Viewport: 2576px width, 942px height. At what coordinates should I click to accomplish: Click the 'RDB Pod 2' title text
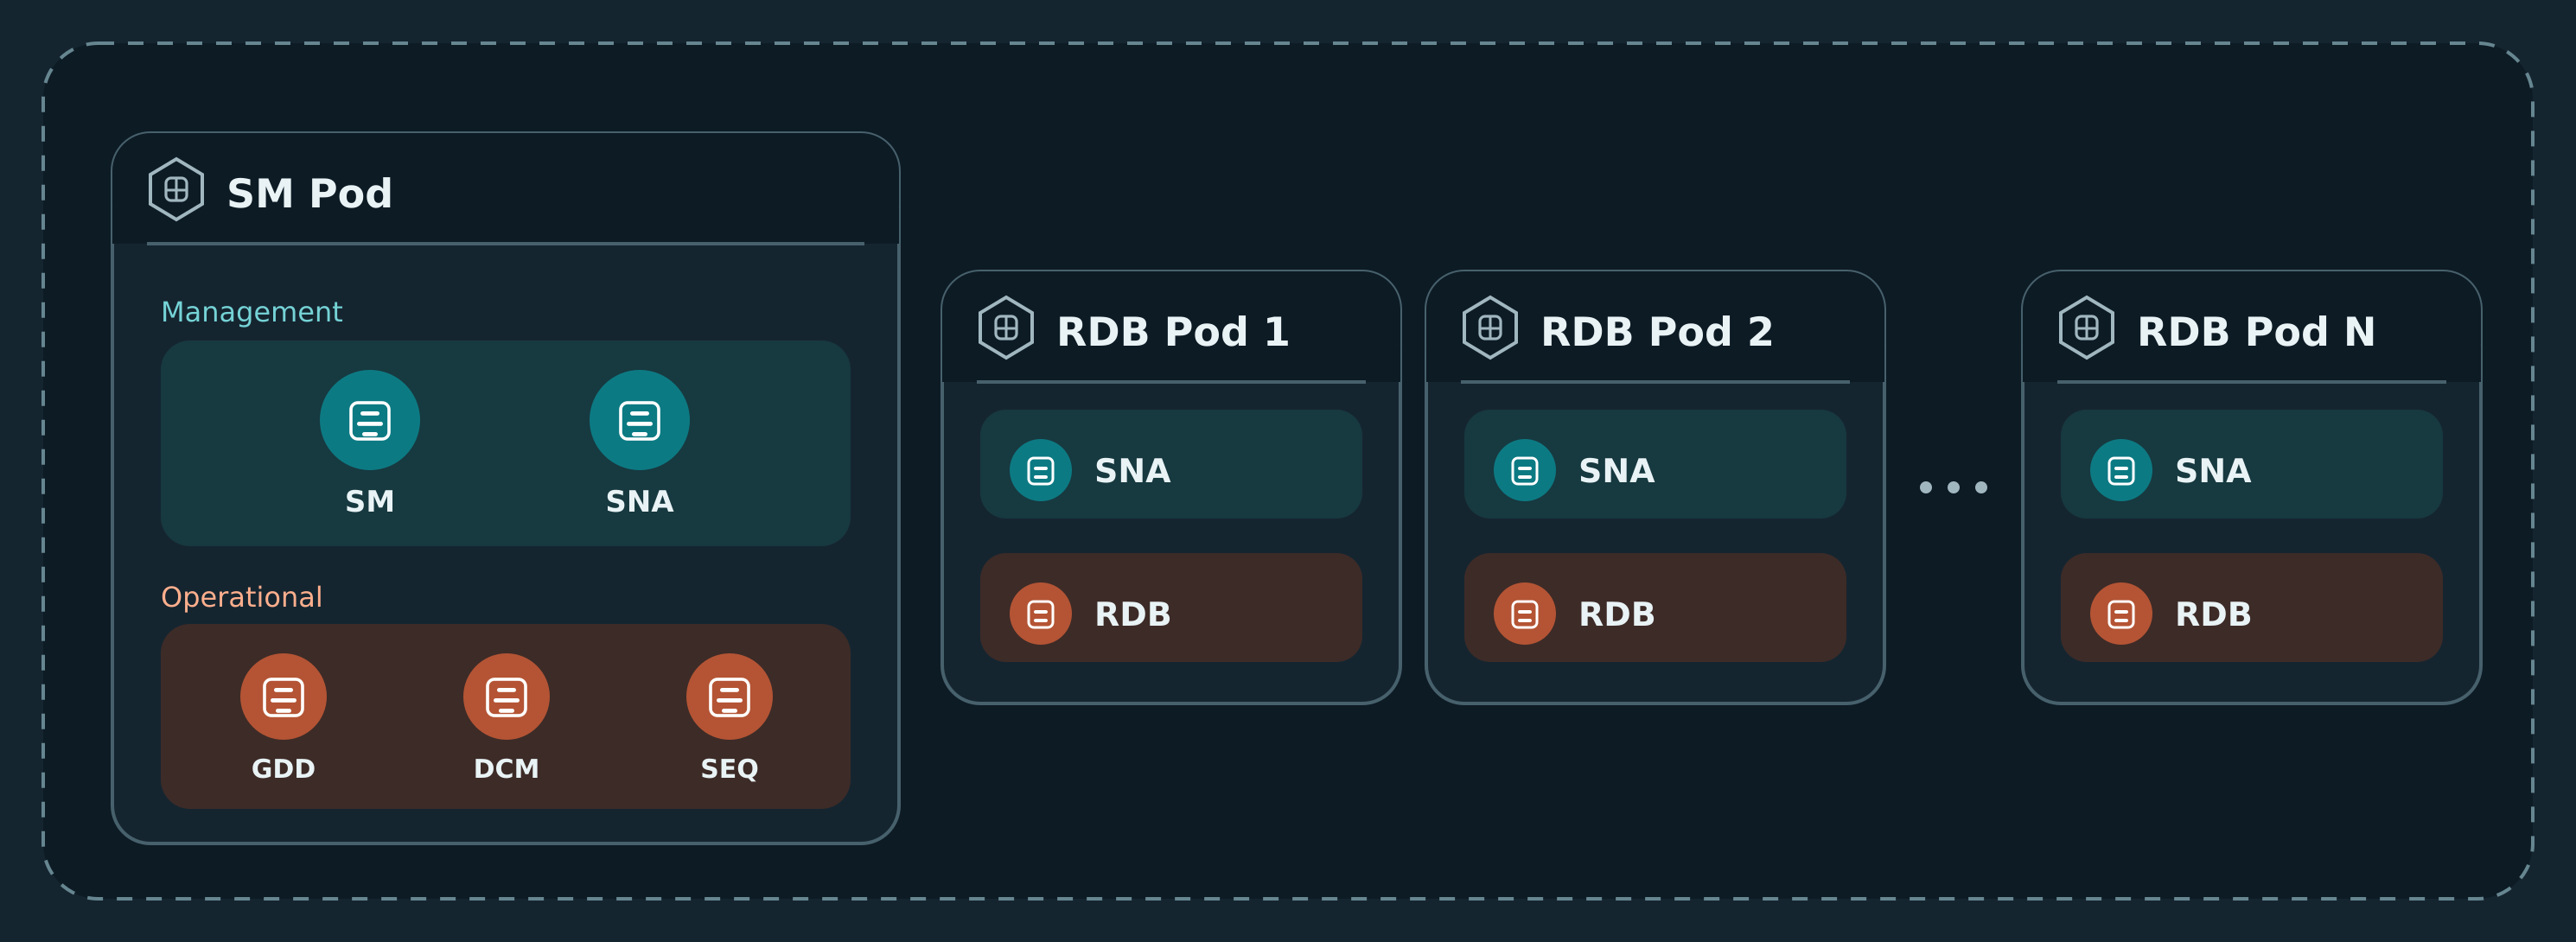[1657, 332]
